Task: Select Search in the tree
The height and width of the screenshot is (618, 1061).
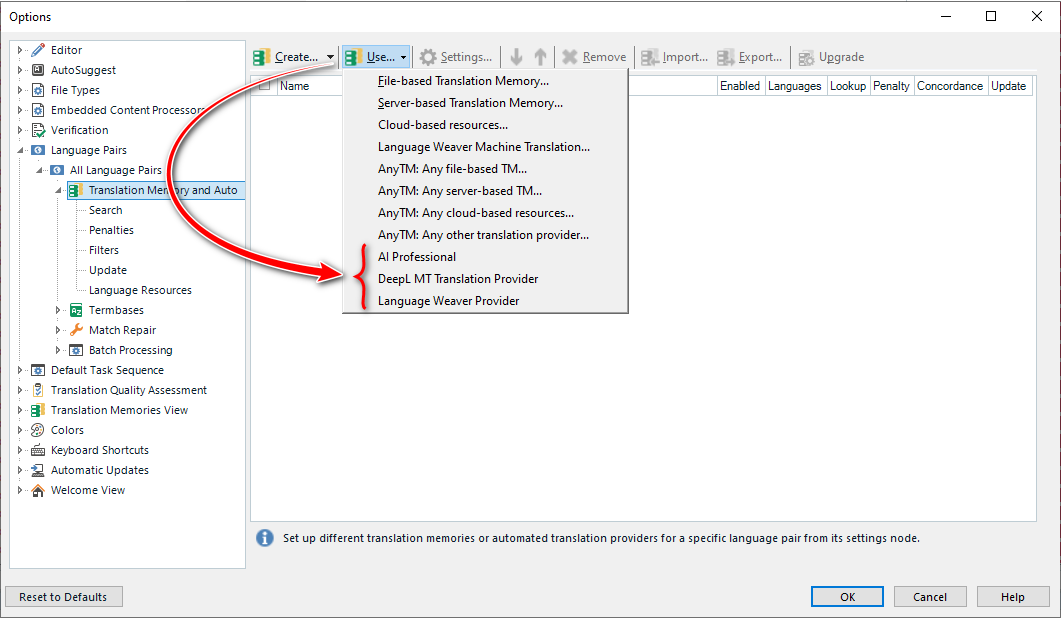Action: (106, 211)
